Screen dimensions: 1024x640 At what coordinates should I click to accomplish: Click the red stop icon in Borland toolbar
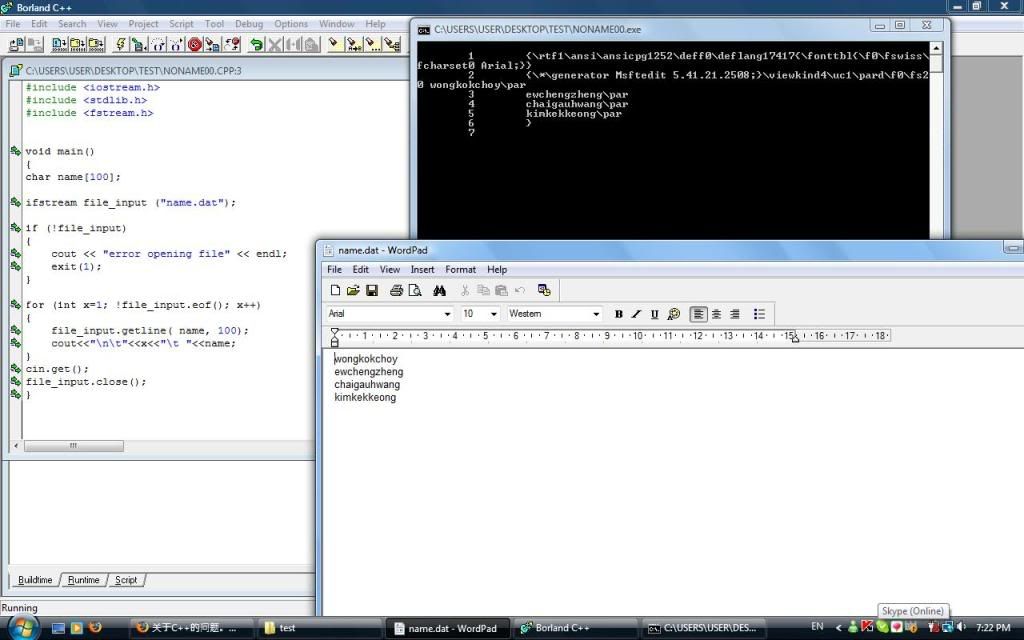(195, 44)
